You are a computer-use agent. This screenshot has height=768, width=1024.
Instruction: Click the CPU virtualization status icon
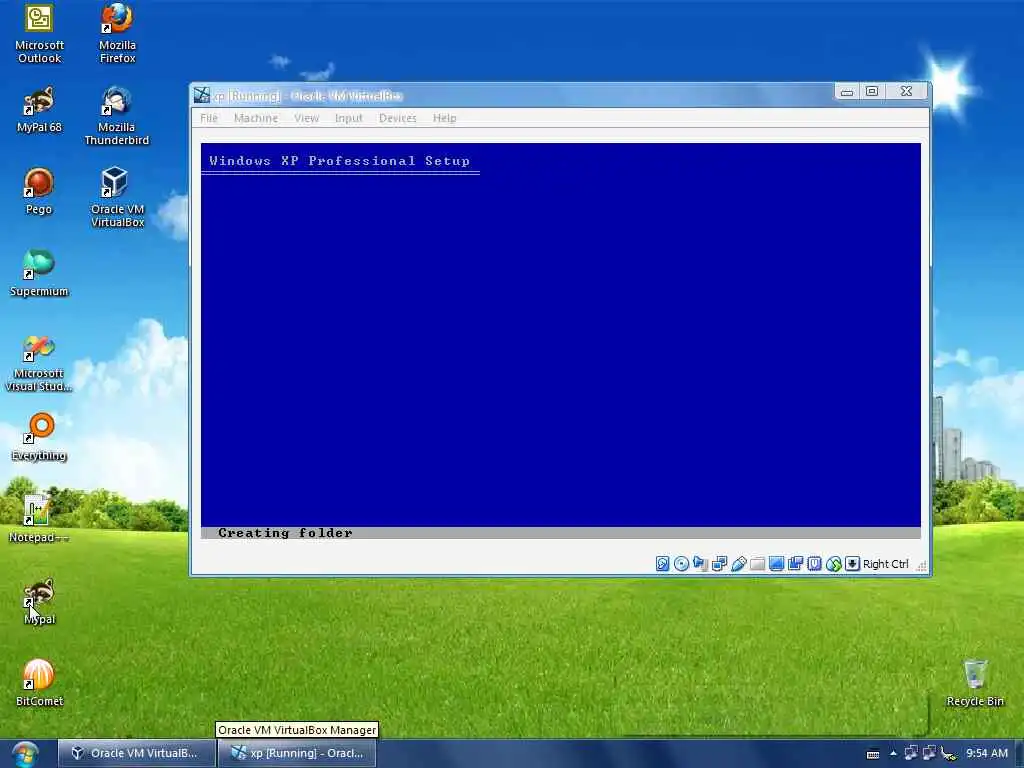click(814, 564)
